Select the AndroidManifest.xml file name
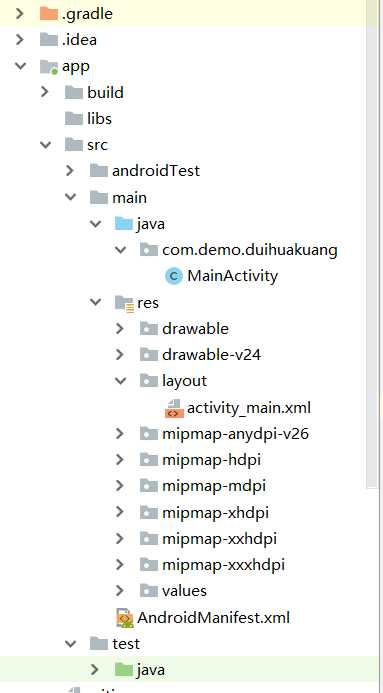 [x=213, y=617]
